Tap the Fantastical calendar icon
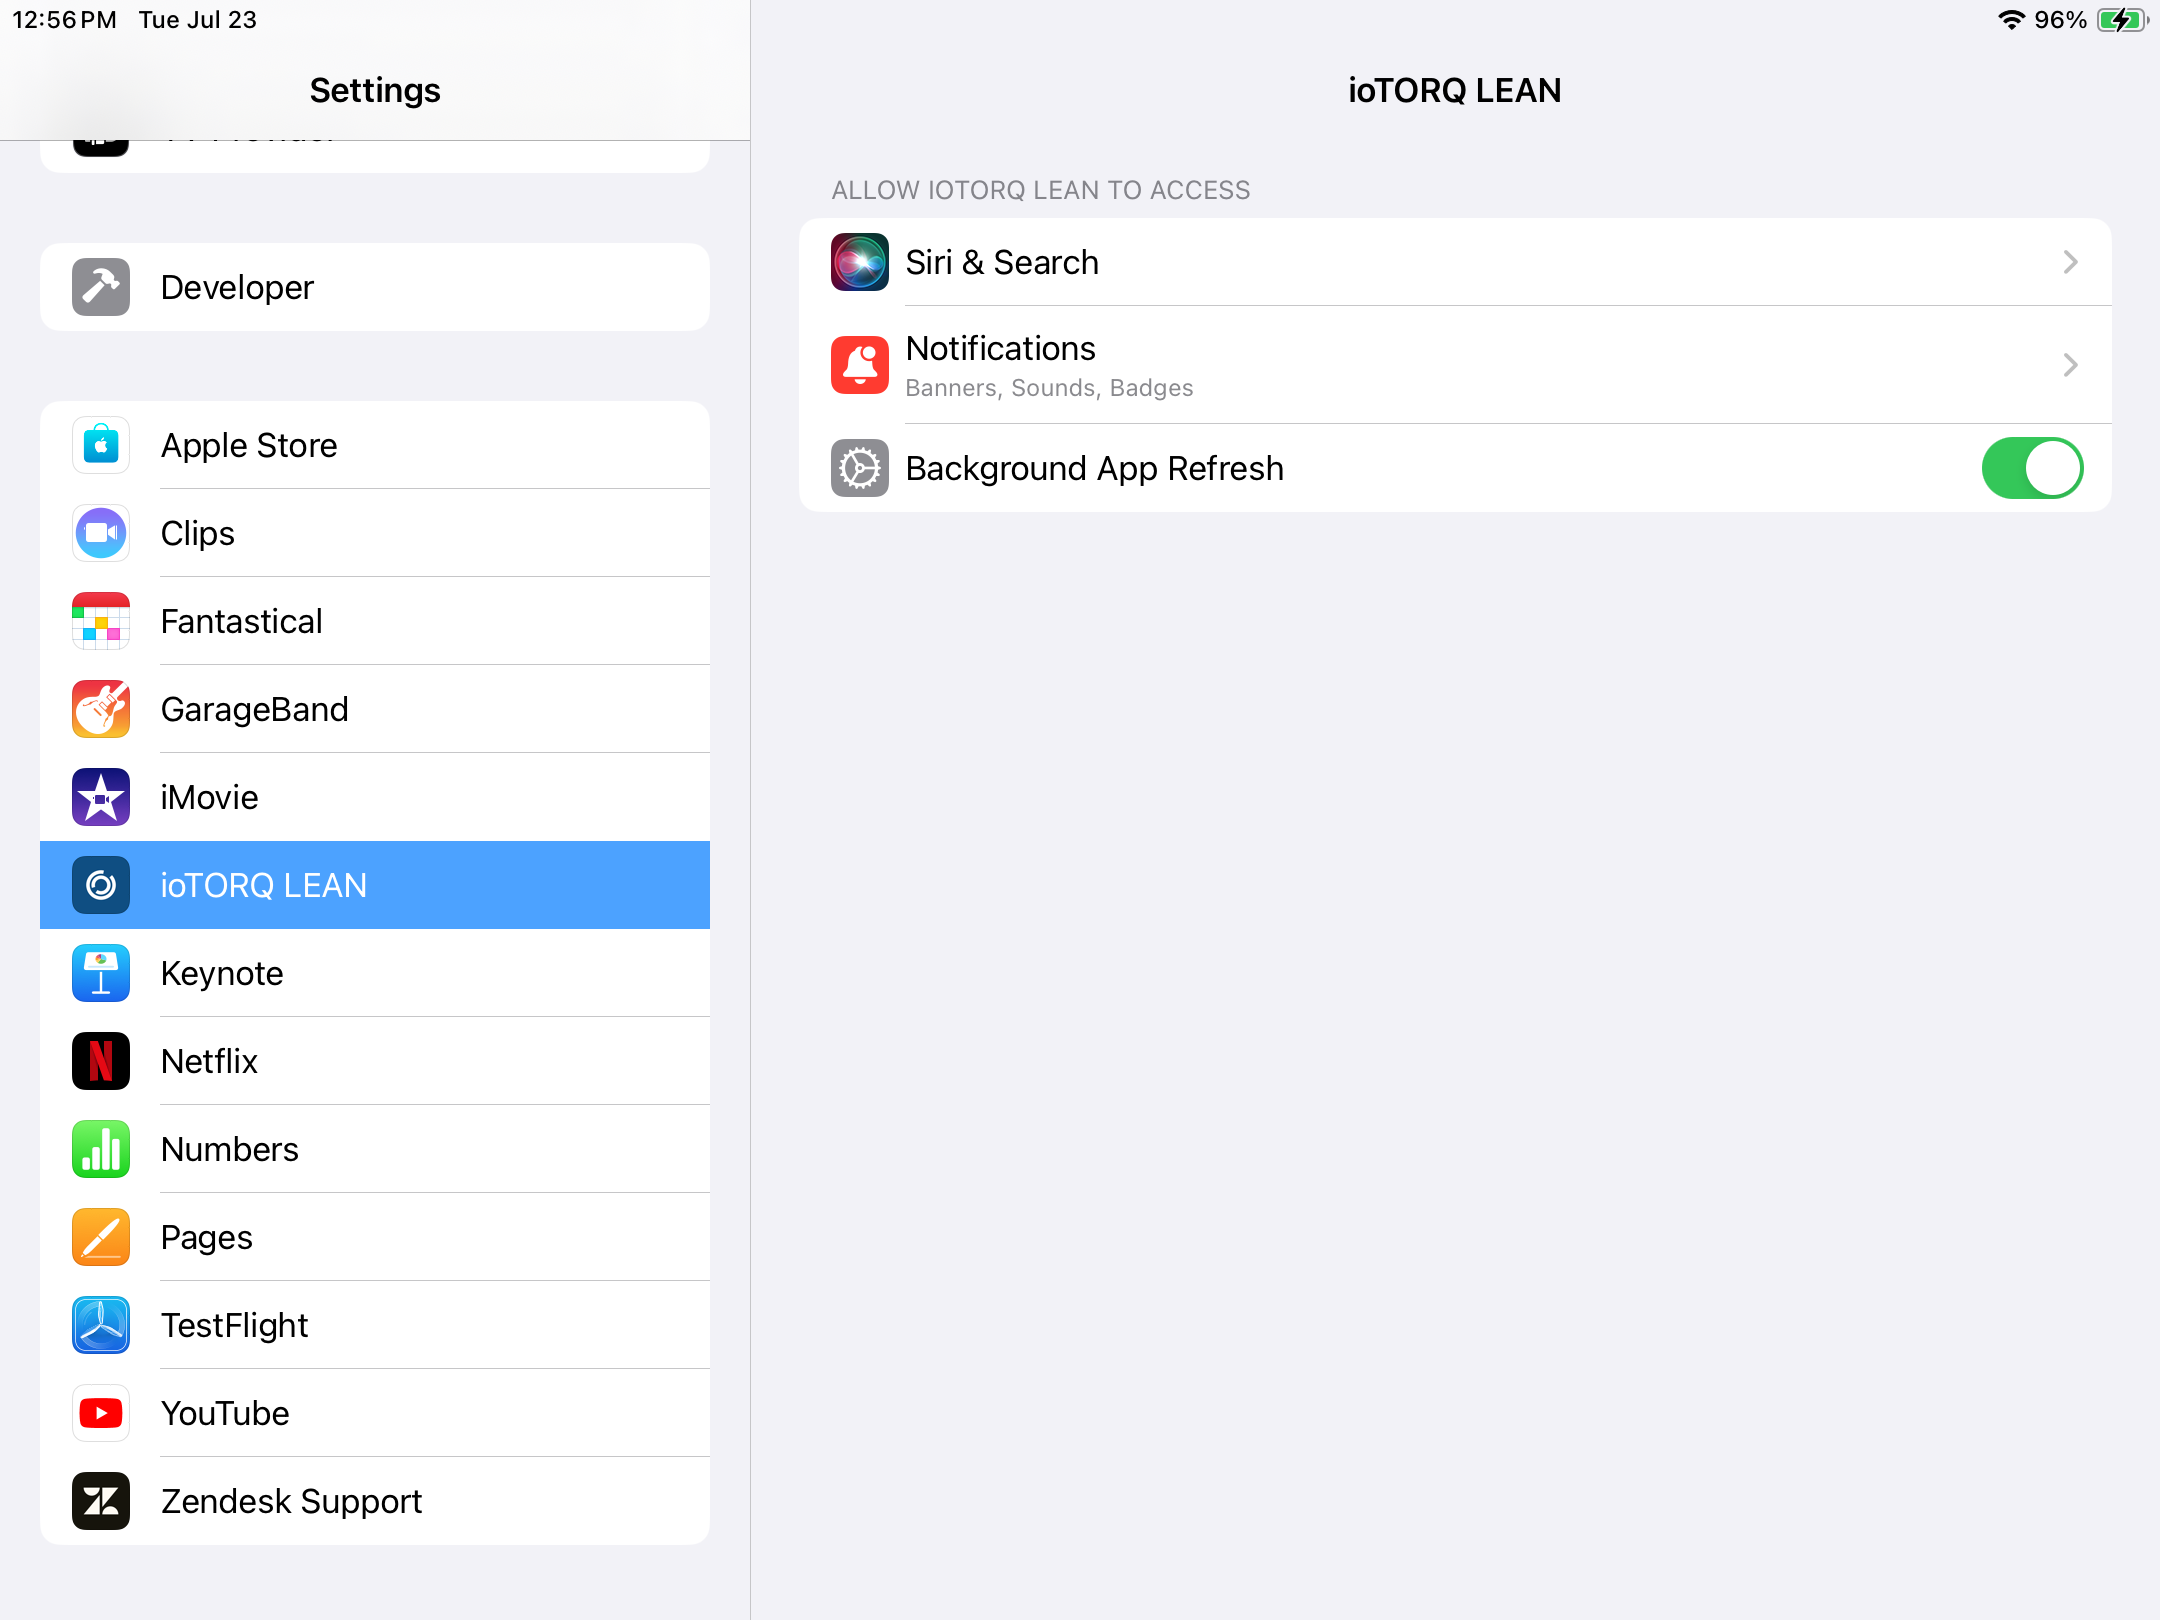Viewport: 2160px width, 1620px height. click(101, 621)
